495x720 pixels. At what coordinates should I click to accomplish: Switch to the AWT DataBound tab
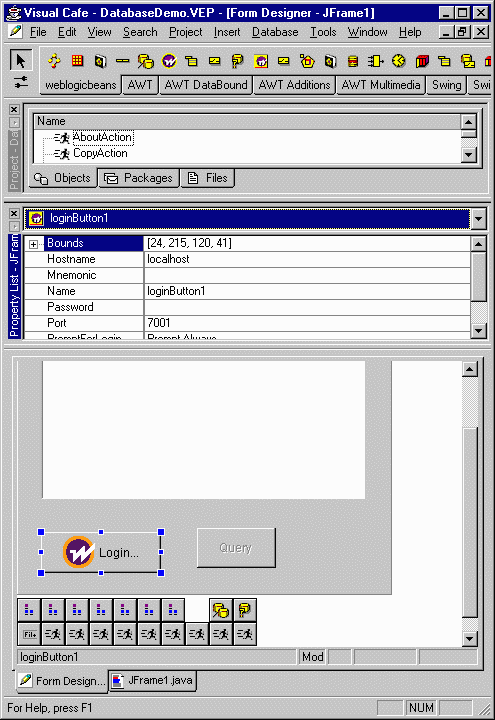206,85
